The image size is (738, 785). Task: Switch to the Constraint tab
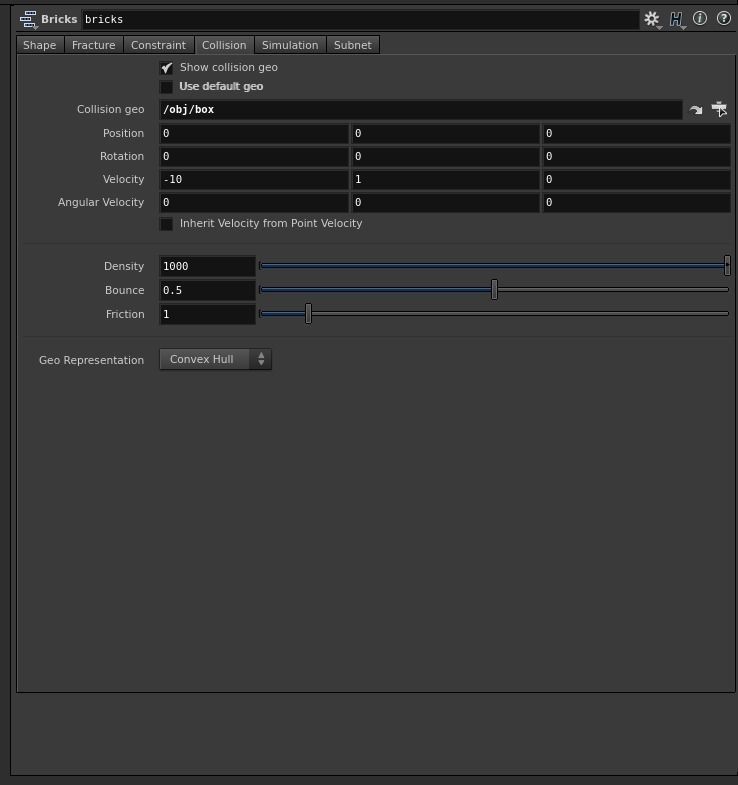tap(158, 45)
